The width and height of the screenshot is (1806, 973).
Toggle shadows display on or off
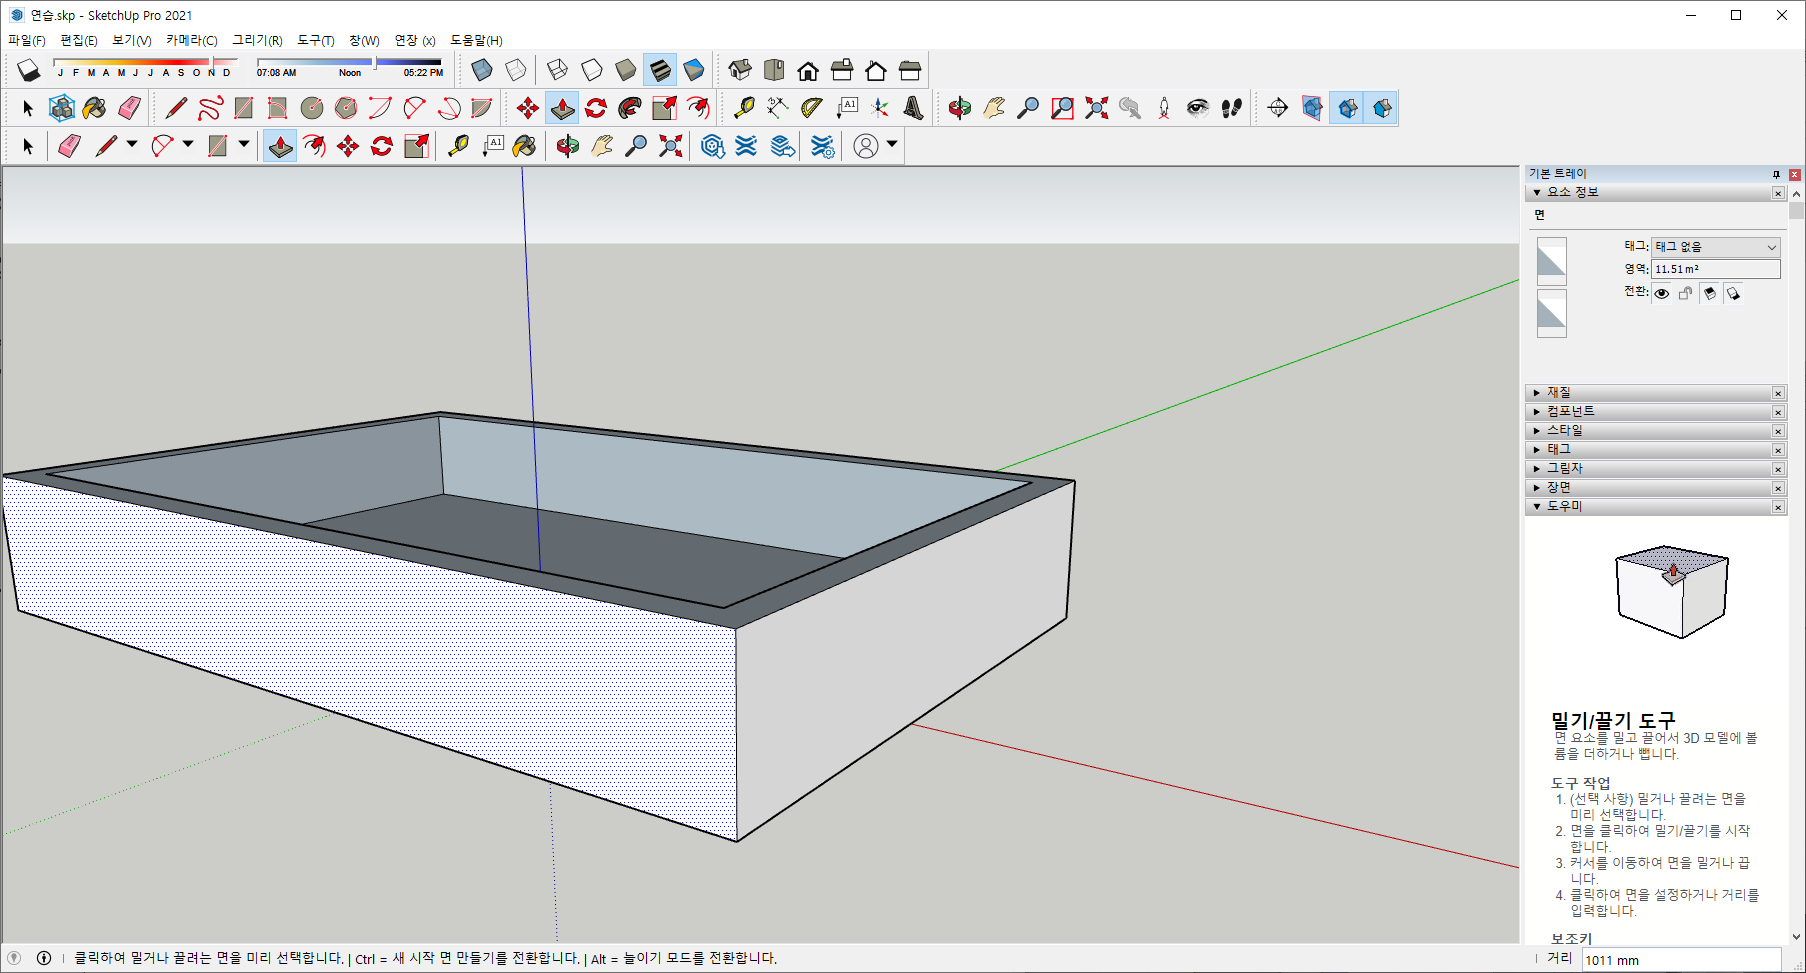click(x=29, y=70)
